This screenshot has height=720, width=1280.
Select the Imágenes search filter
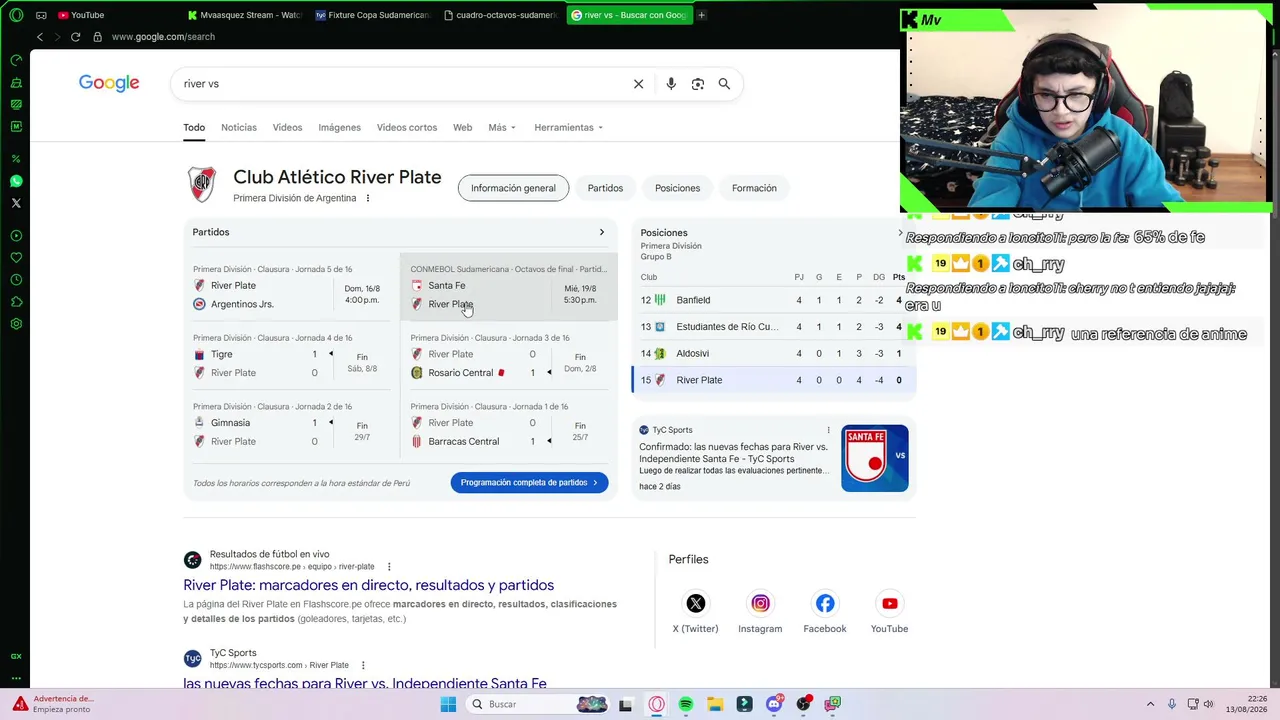(339, 127)
